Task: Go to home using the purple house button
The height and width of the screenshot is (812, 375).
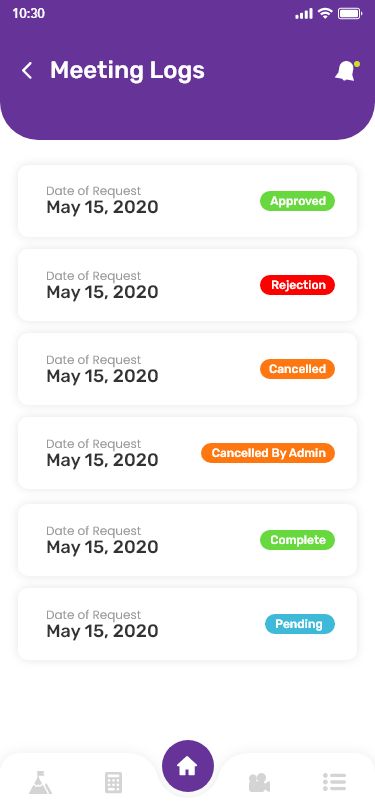Action: tap(188, 766)
